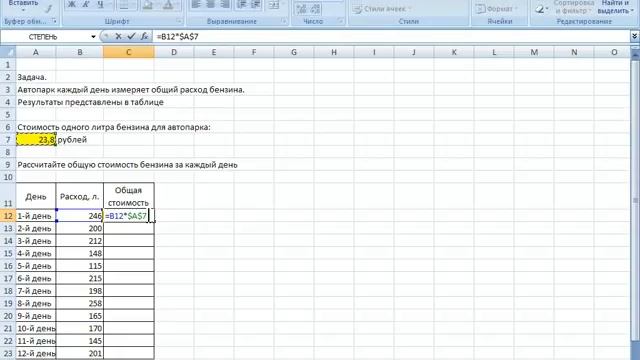Select column B header
640x360 pixels.
80,52
